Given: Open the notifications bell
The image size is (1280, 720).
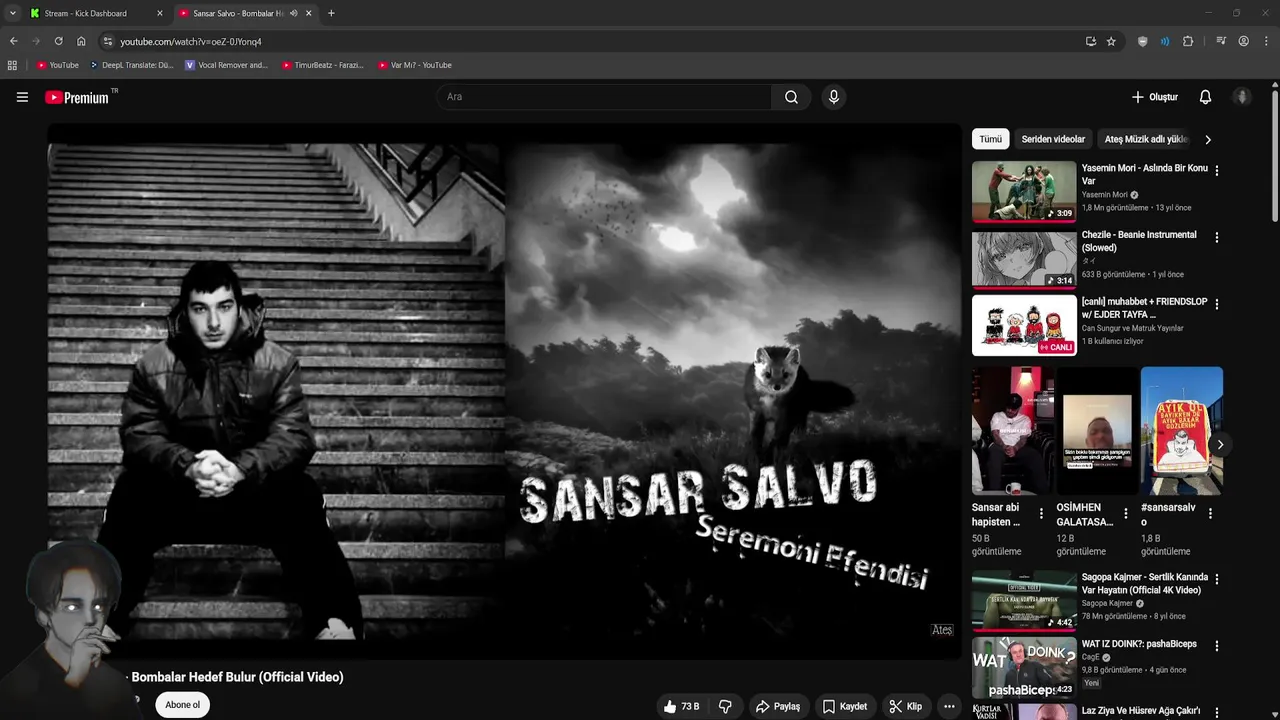Looking at the screenshot, I should click(x=1205, y=97).
